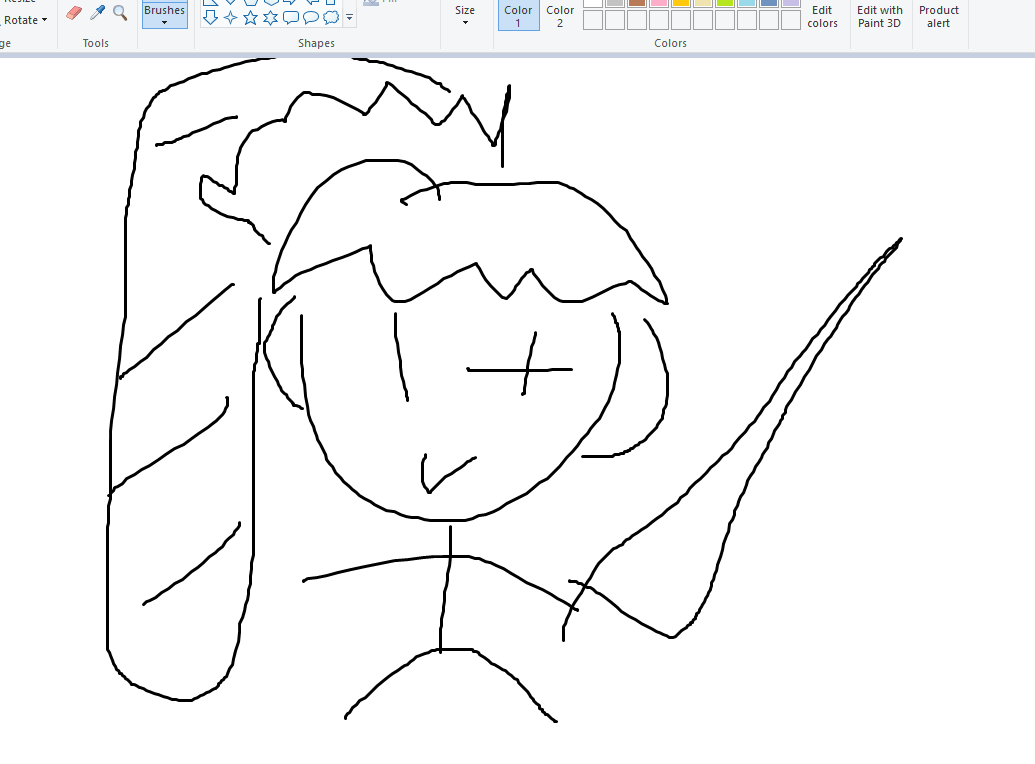Select the Magnifier zoom tool
Image resolution: width=1035 pixels, height=764 pixels.
[120, 13]
